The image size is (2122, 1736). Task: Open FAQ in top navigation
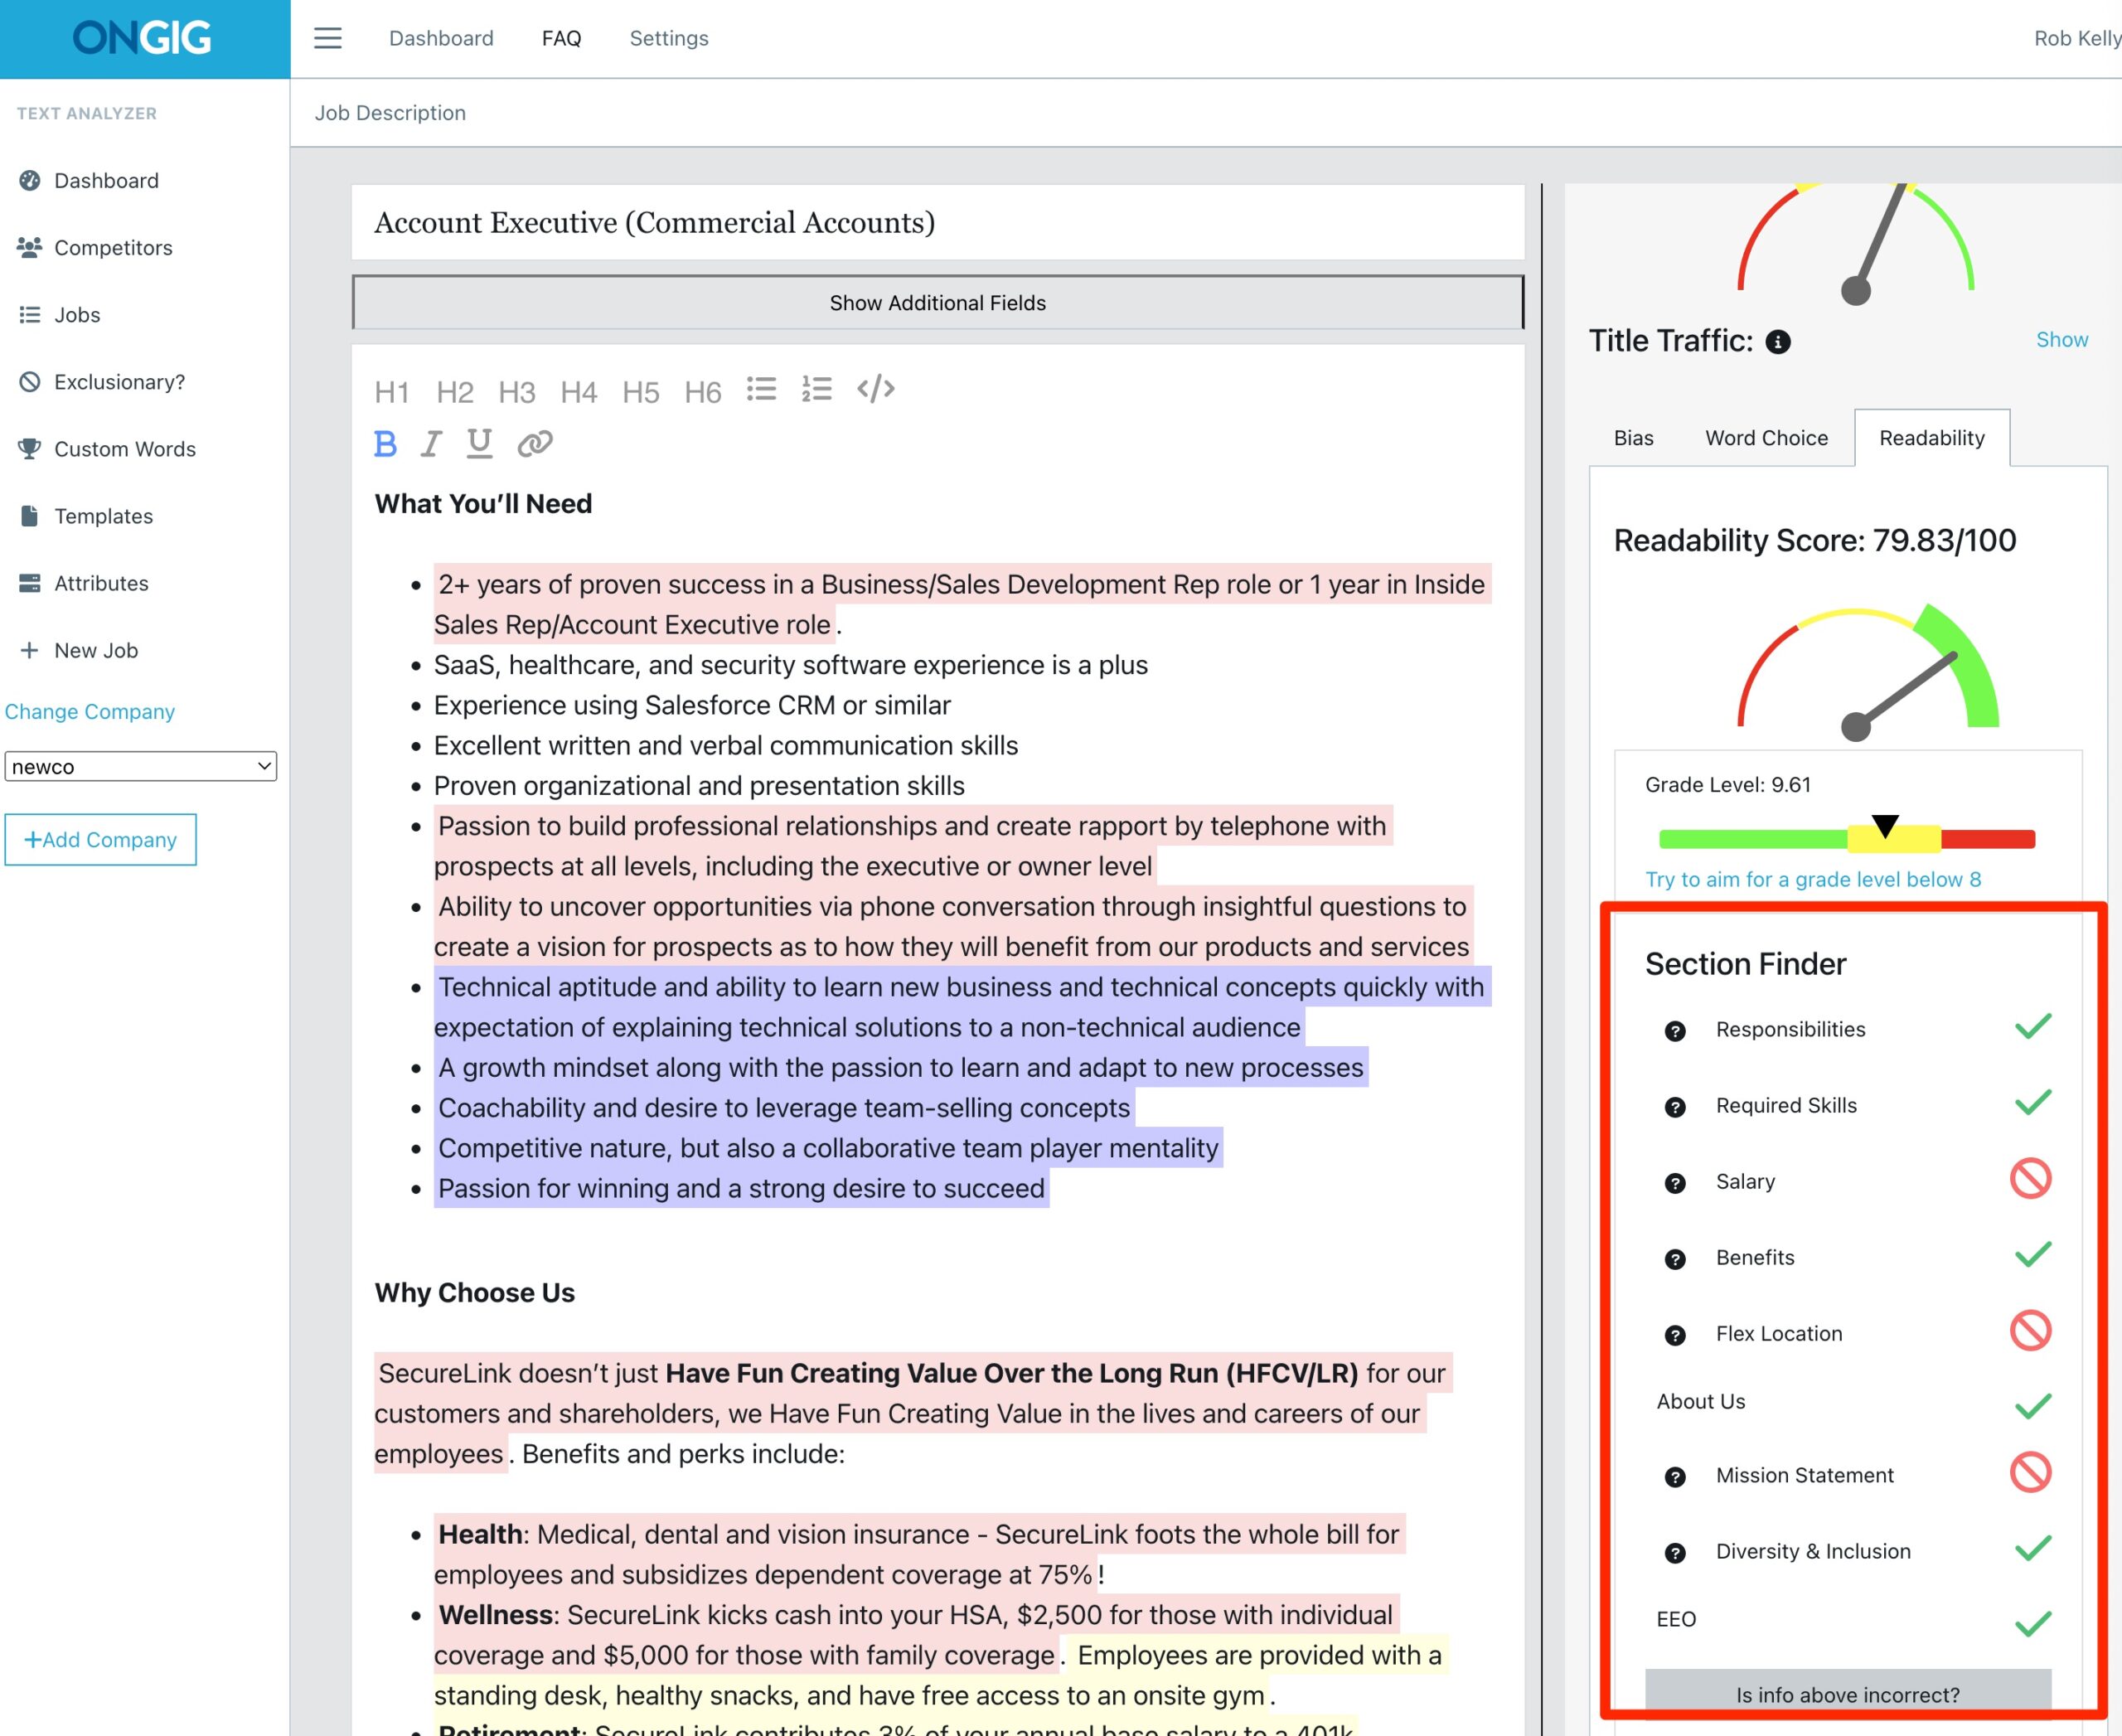tap(561, 38)
